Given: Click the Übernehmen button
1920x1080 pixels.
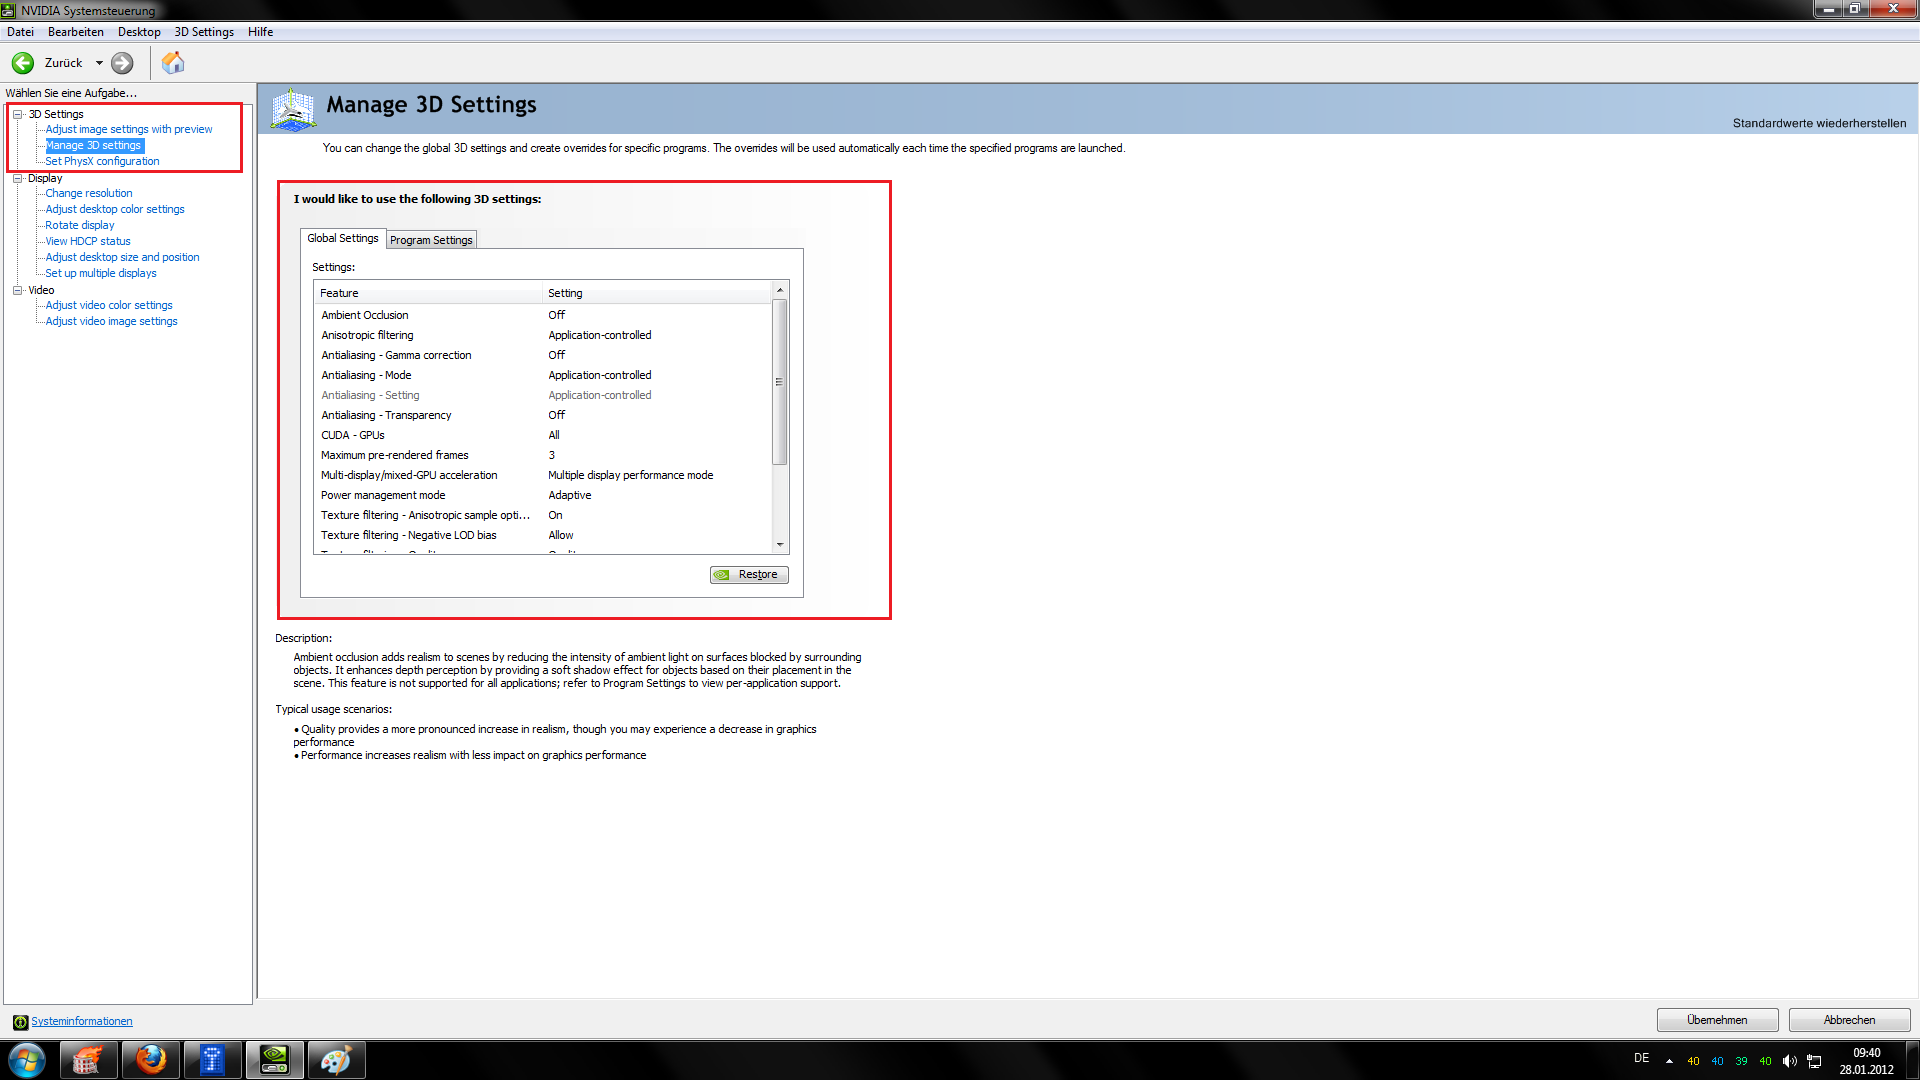Looking at the screenshot, I should point(1717,1020).
